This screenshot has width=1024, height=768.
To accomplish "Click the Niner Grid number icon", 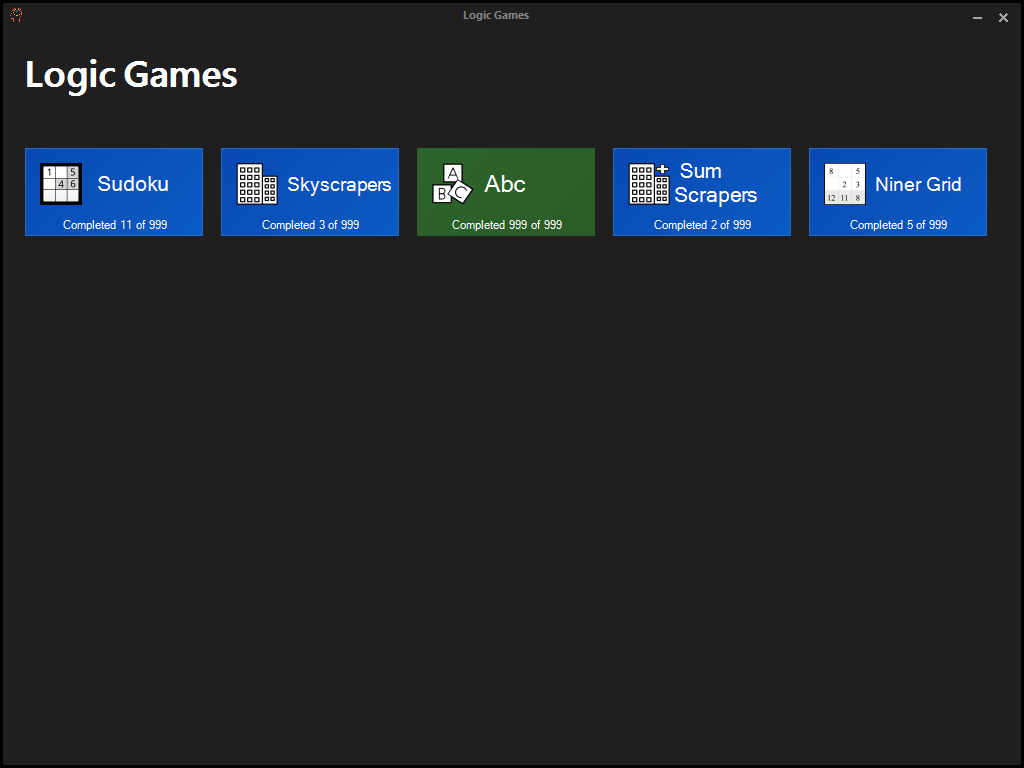I will coord(844,184).
